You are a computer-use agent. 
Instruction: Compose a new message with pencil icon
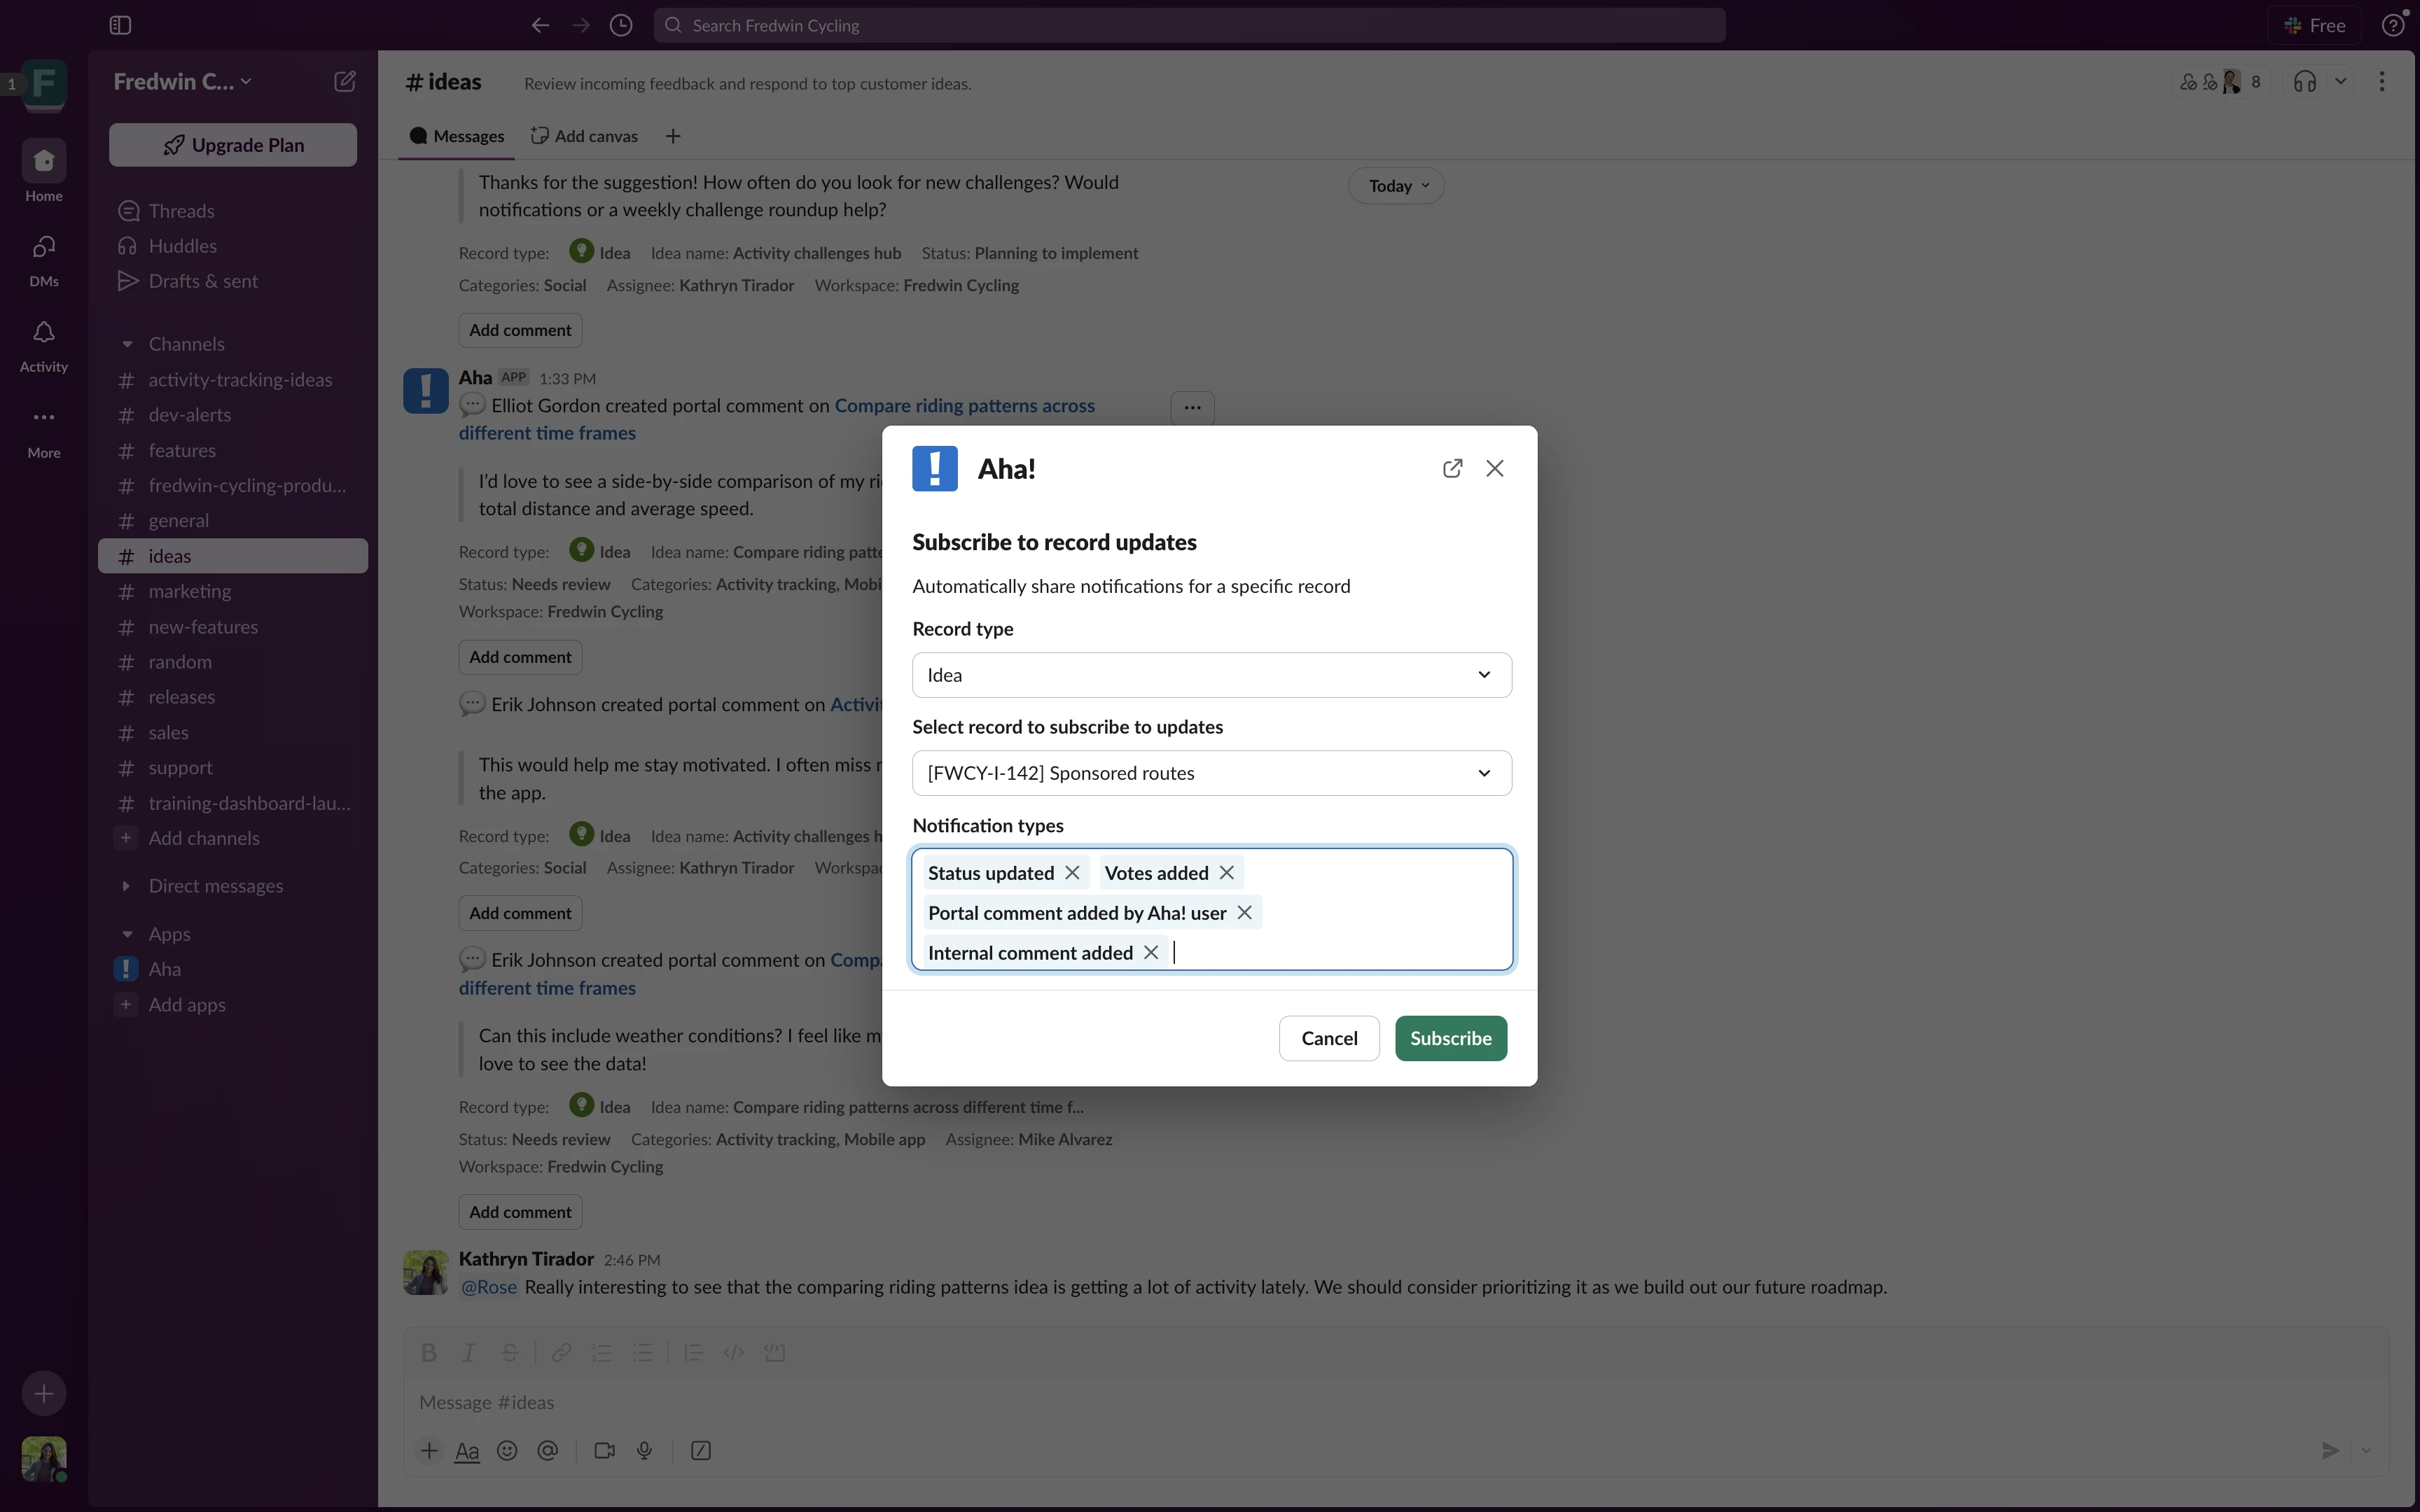344,82
